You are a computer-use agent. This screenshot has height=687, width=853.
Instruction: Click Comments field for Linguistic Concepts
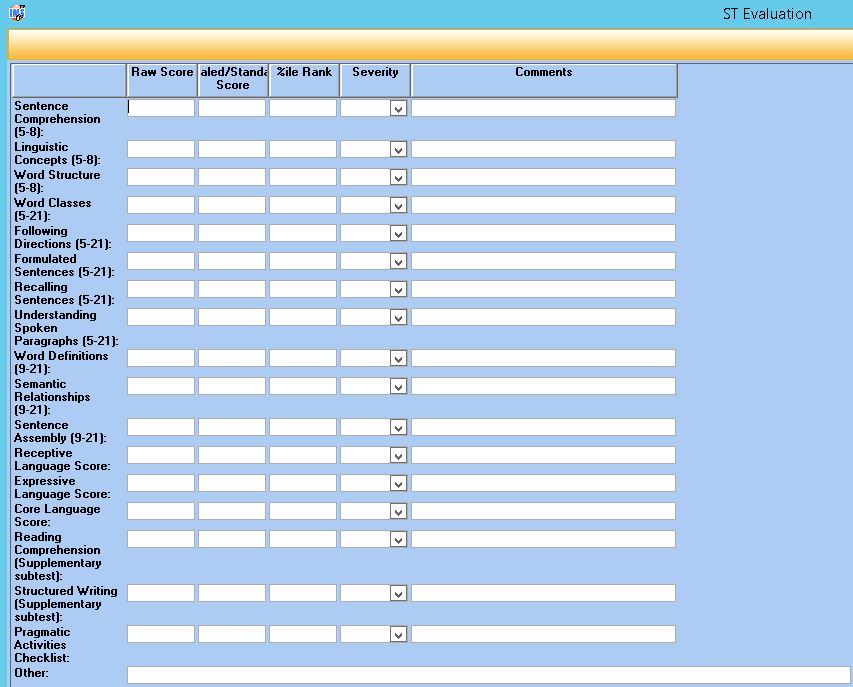543,149
